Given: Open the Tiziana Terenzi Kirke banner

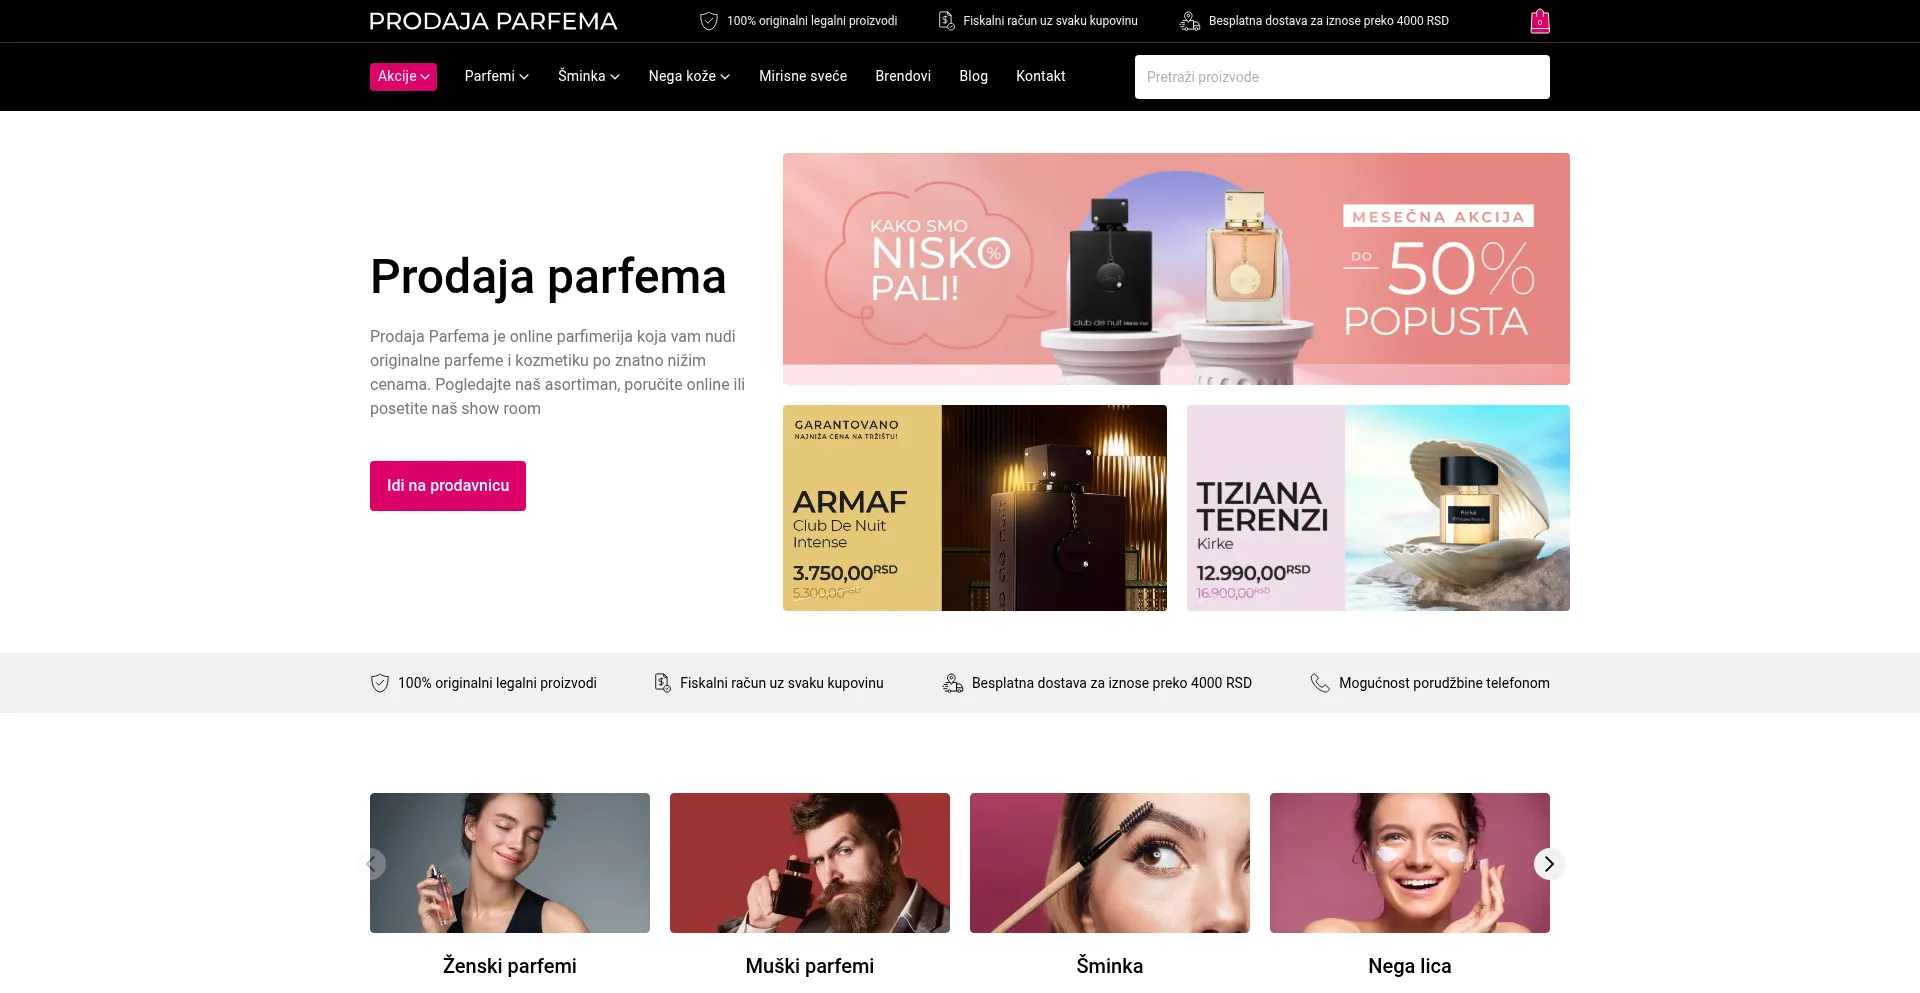Looking at the screenshot, I should pyautogui.click(x=1378, y=508).
